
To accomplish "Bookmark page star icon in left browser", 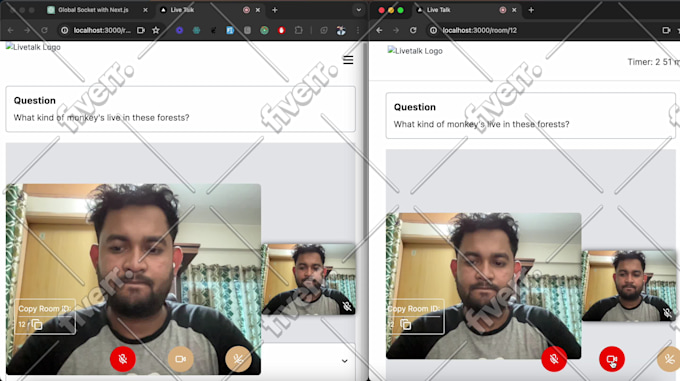I will coord(156,30).
